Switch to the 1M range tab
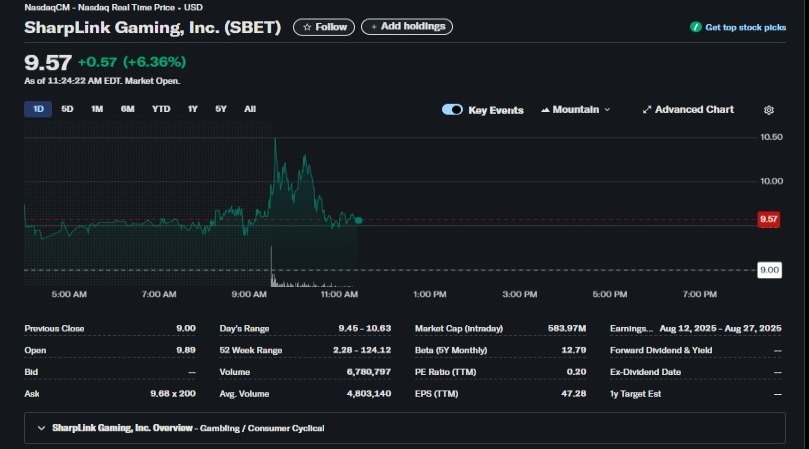The width and height of the screenshot is (809, 449). coord(97,109)
